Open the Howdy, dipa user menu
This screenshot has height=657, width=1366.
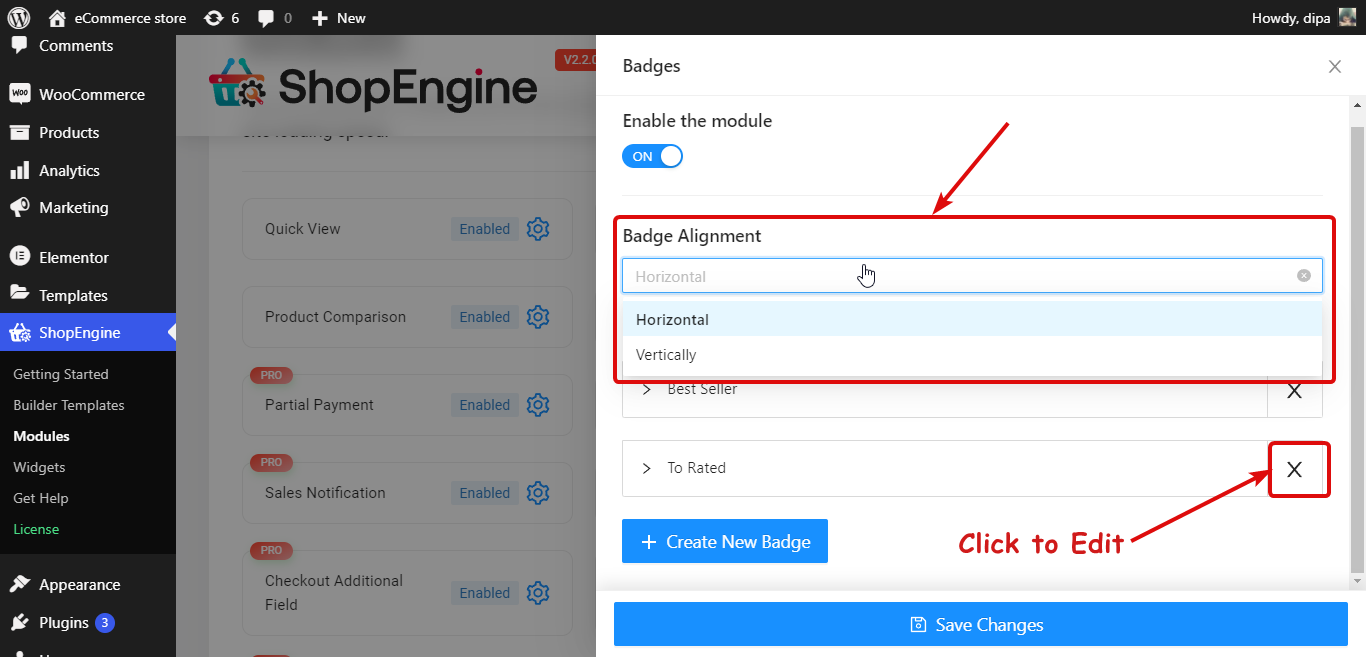(x=1303, y=18)
